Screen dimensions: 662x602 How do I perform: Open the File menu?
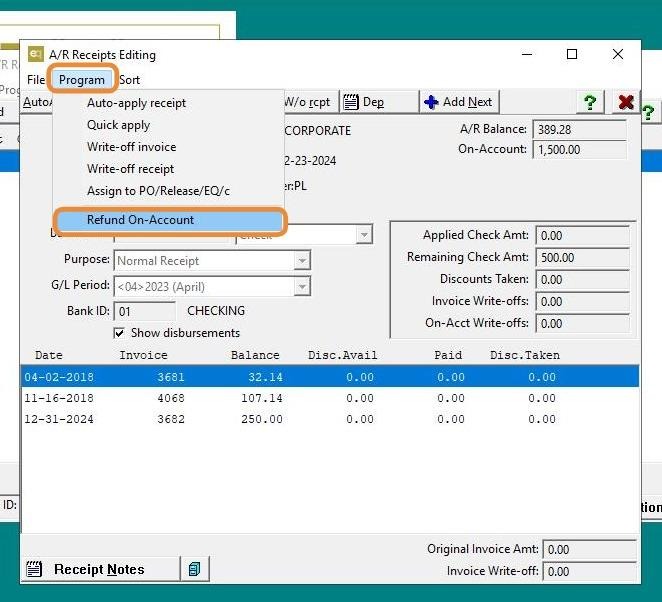pos(35,80)
